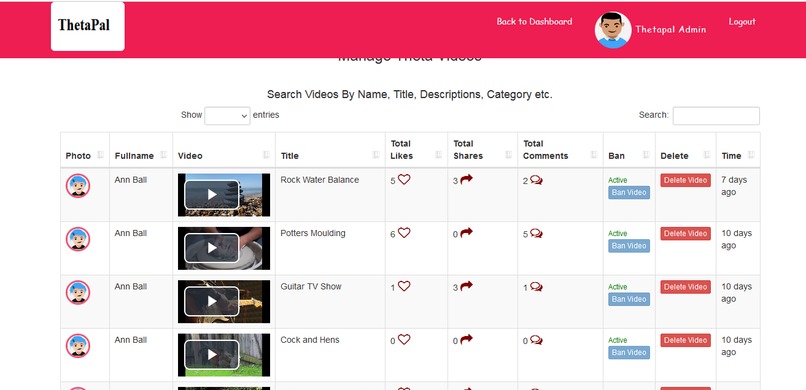The width and height of the screenshot is (806, 390).
Task: Click the Active status in Rock Water Balance row
Action: coord(617,180)
